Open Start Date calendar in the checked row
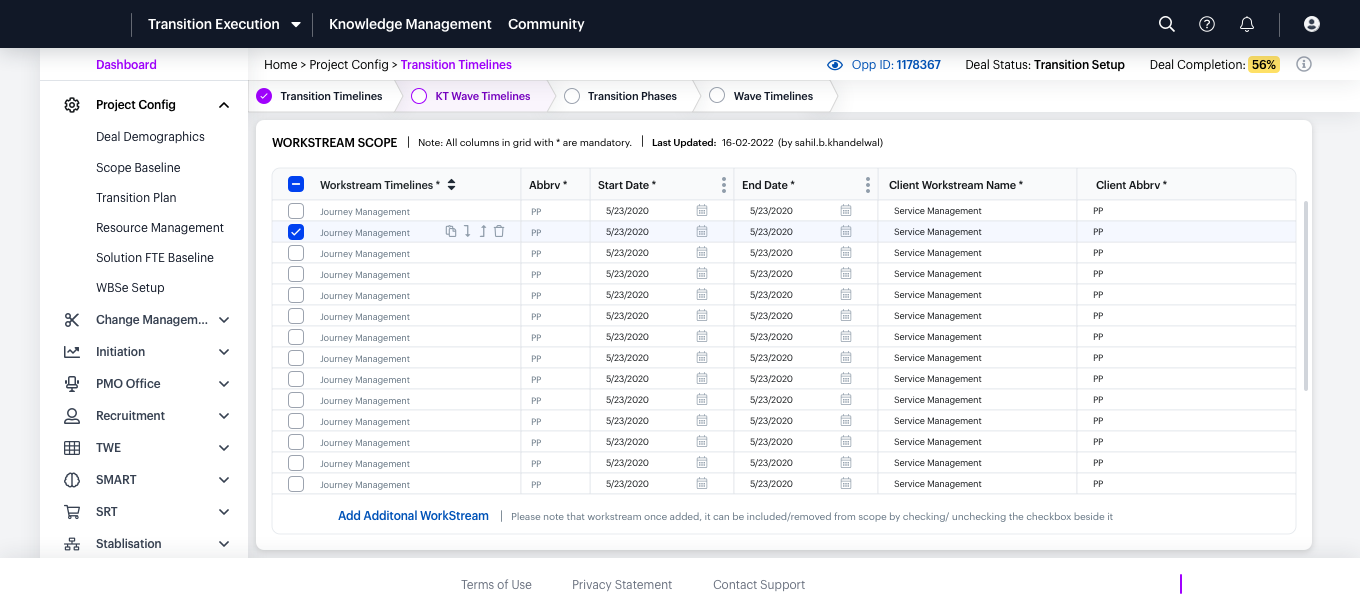Image resolution: width=1360 pixels, height=606 pixels. (702, 232)
